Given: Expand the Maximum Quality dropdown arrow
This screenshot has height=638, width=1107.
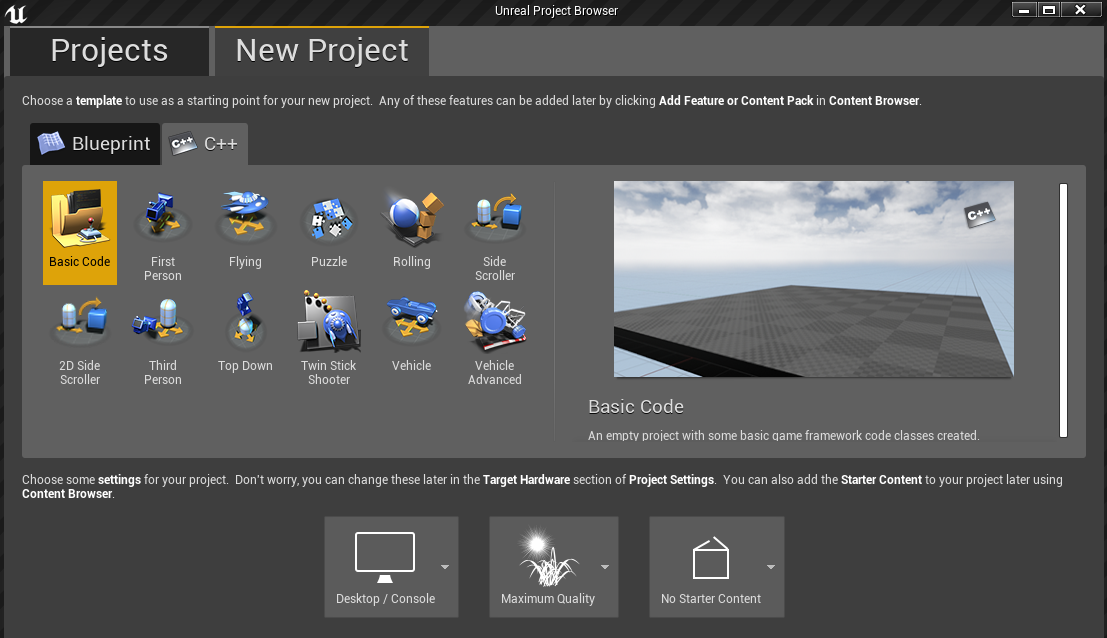Looking at the screenshot, I should [605, 567].
